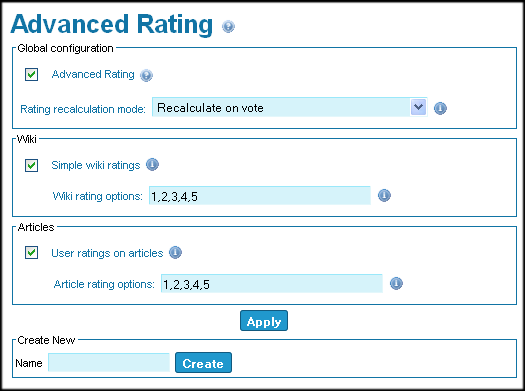Screen dimensions: 525x391
Task: Select the Recalculate on vote combo box
Action: point(290,107)
